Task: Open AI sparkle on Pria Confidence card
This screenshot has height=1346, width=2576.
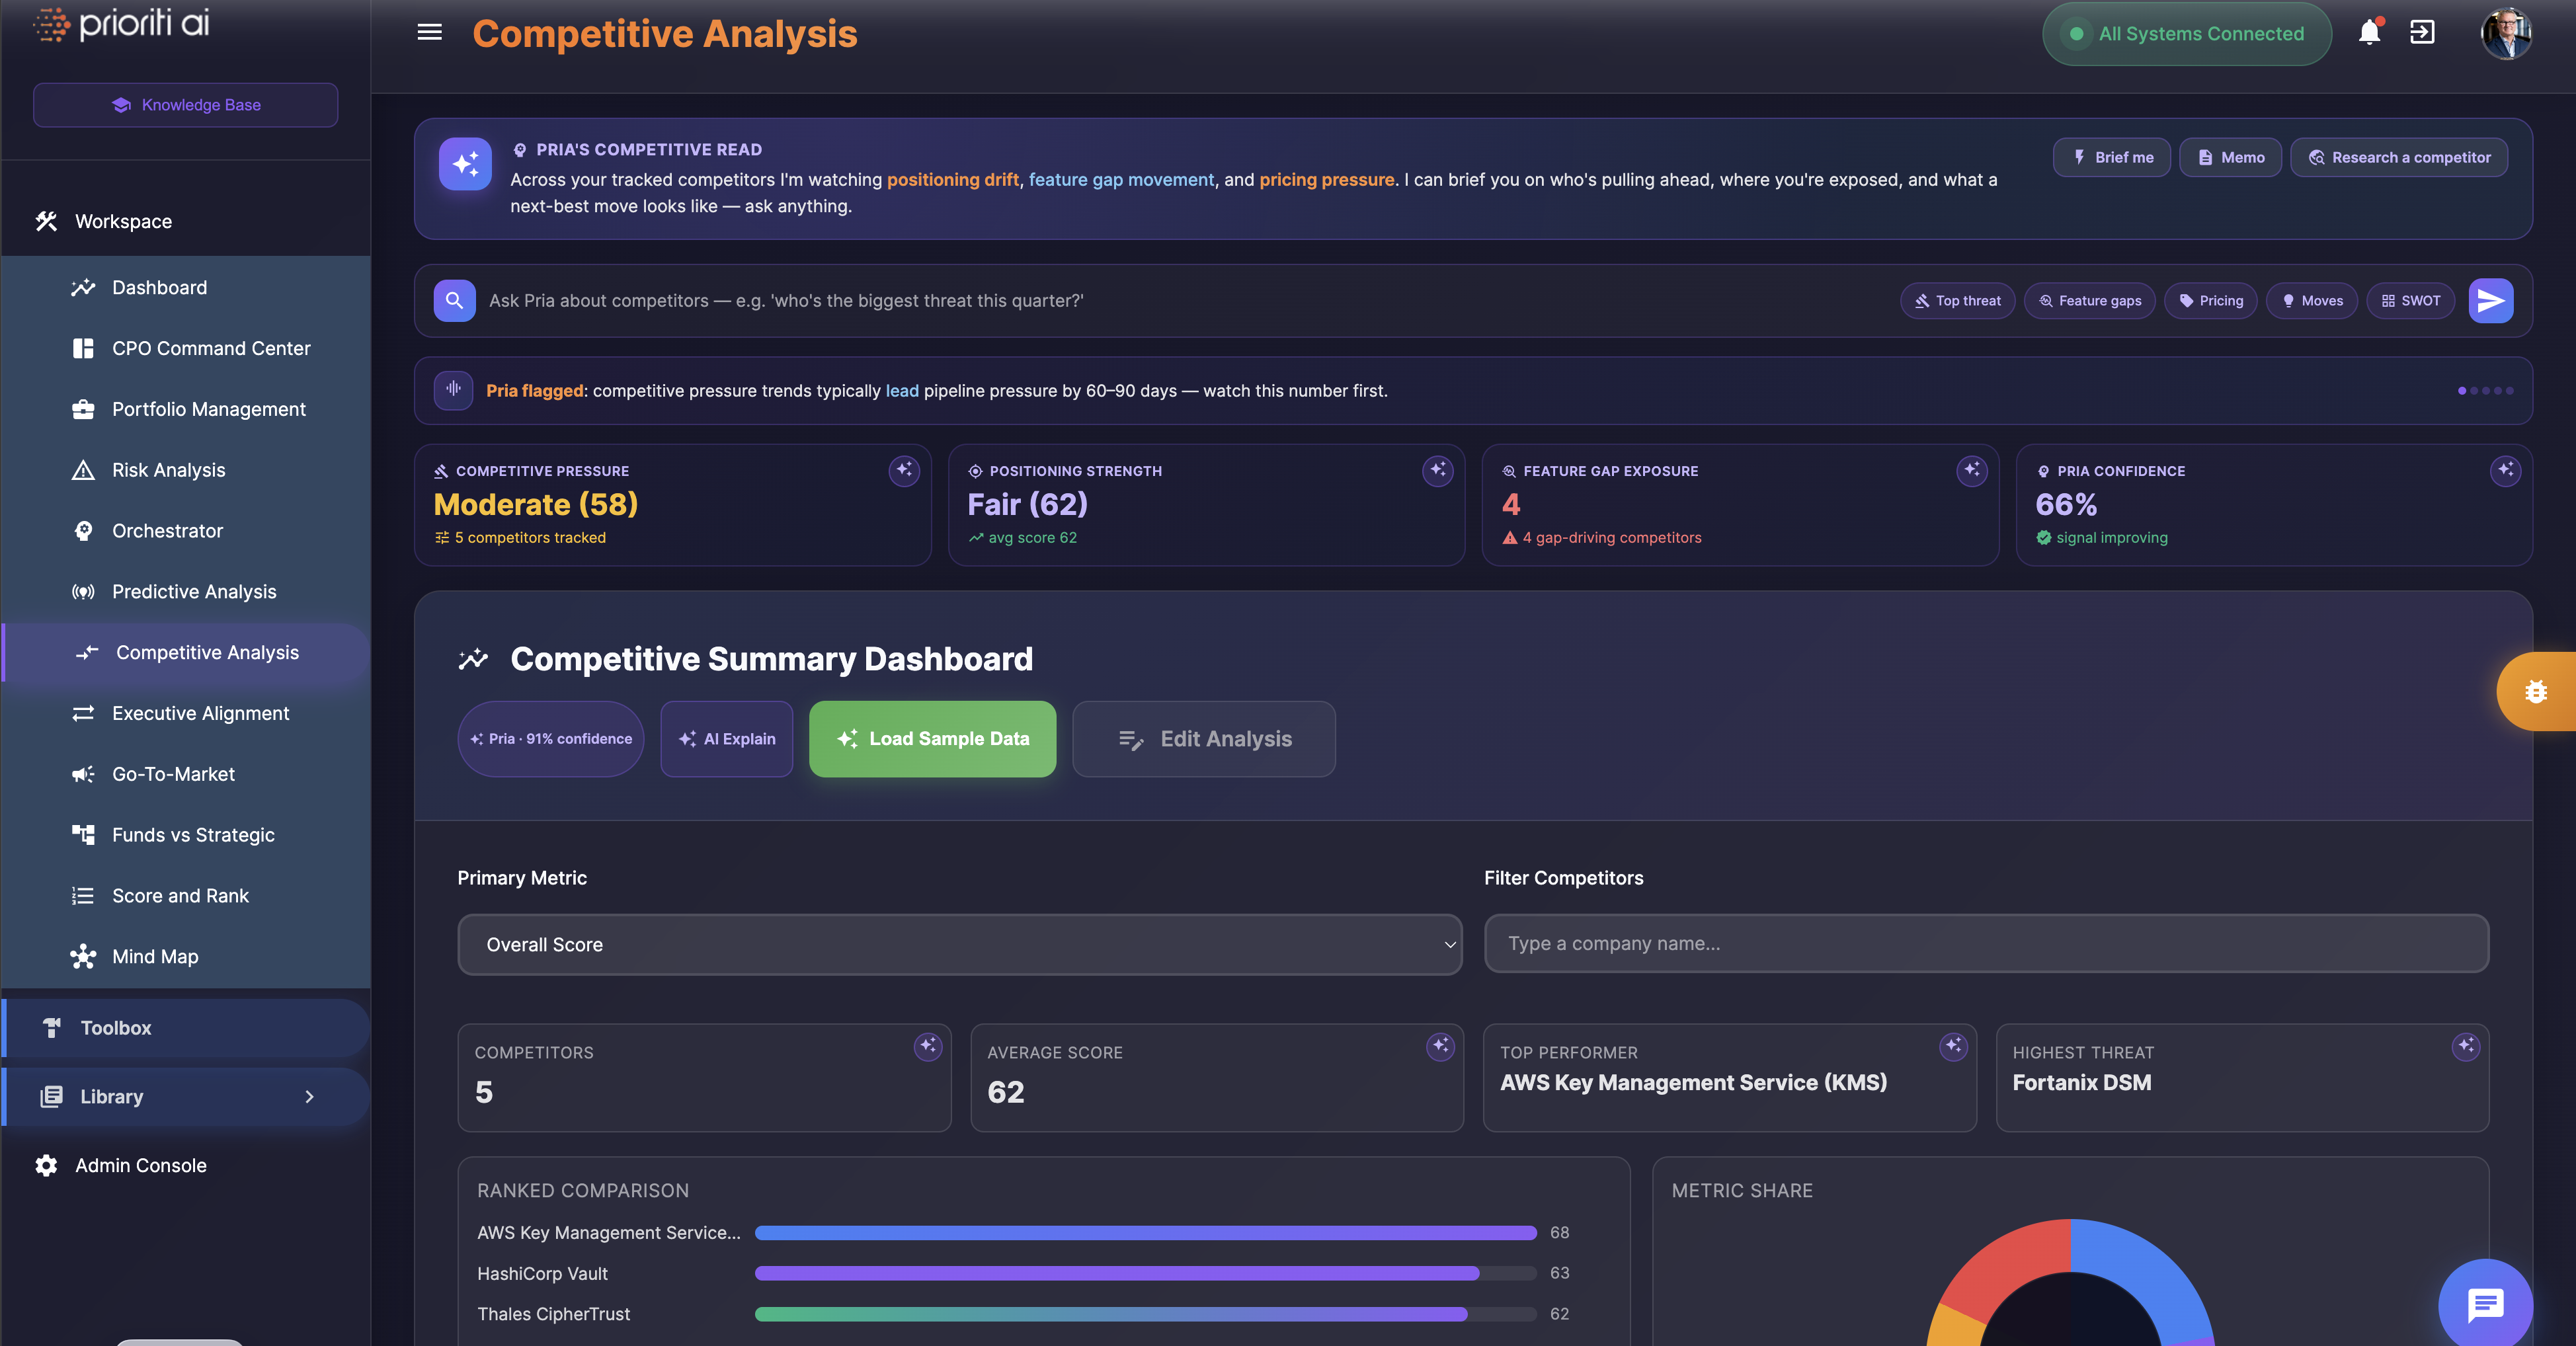Action: (x=2505, y=470)
